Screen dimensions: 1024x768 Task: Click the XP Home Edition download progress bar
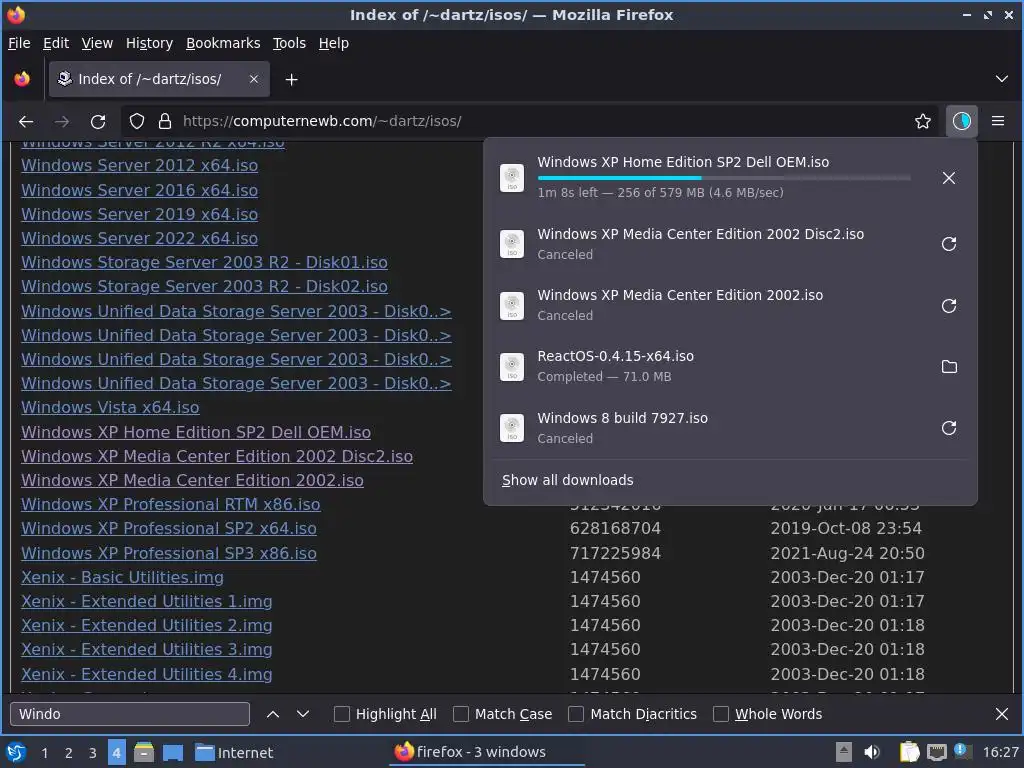(x=724, y=178)
